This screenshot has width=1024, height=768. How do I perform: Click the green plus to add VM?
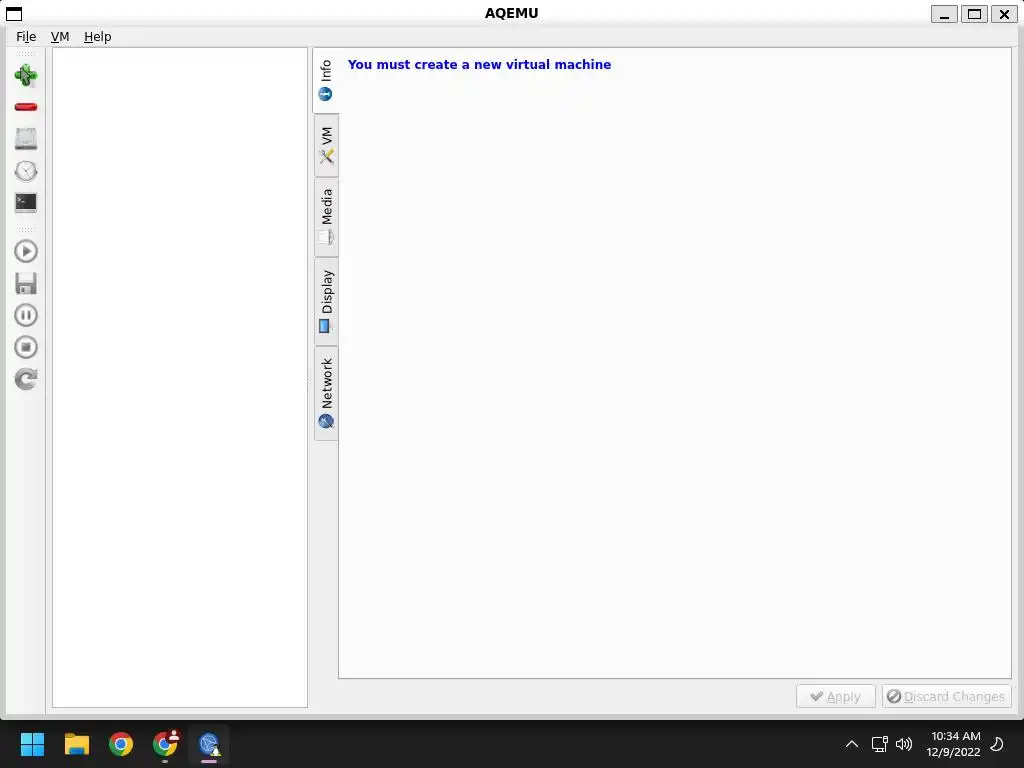click(x=26, y=76)
